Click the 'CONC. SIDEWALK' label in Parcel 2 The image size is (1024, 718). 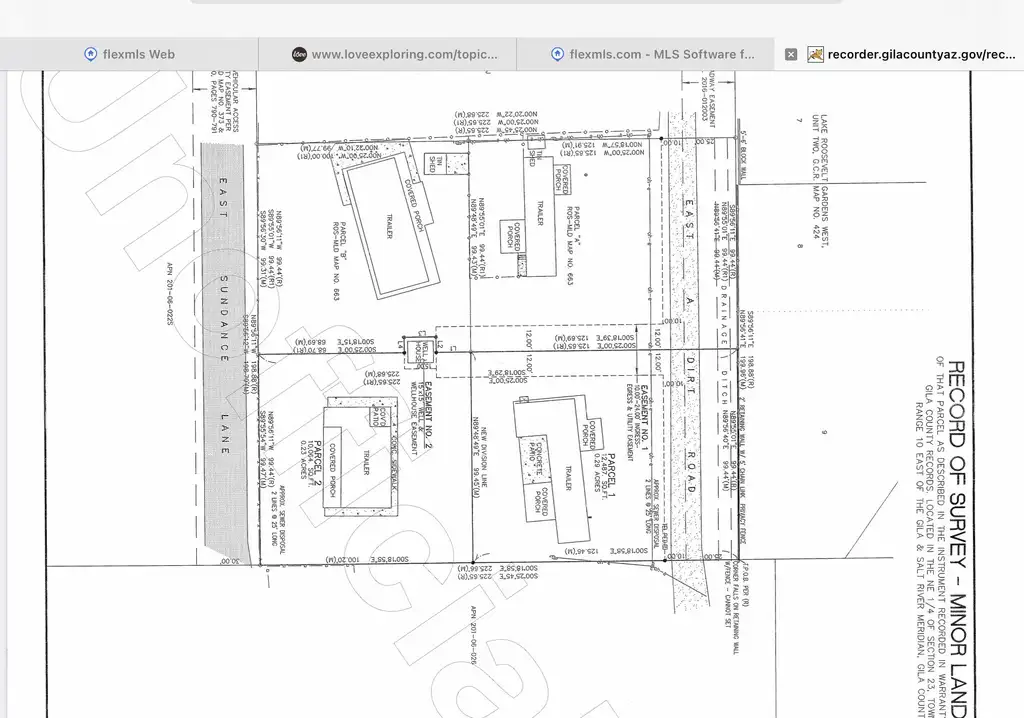[394, 463]
